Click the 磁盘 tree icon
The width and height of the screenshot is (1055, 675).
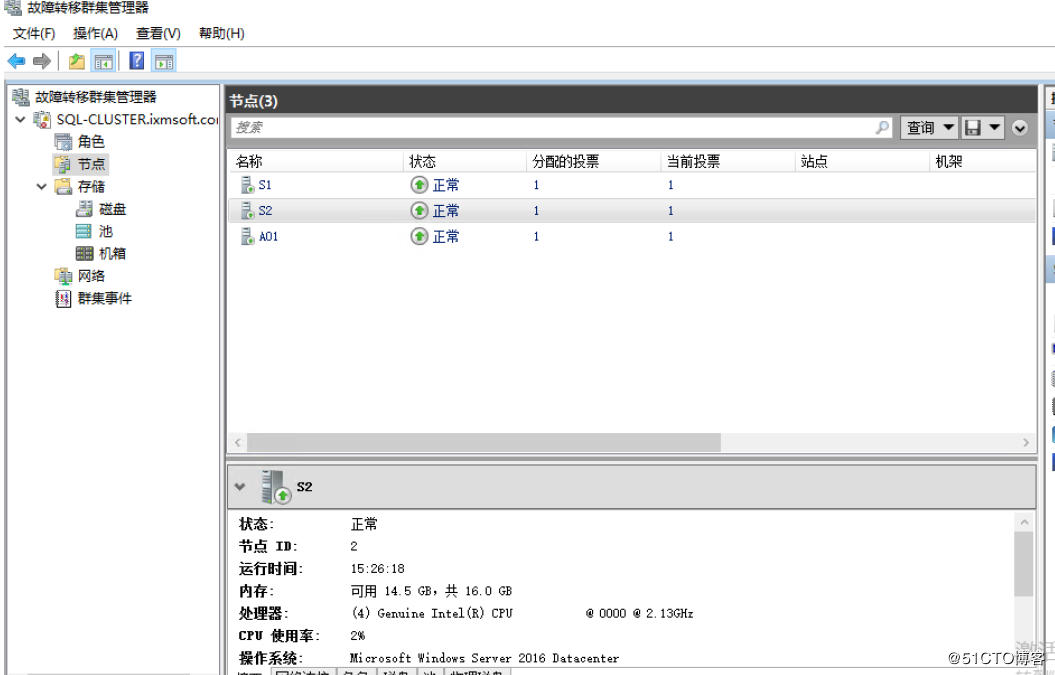pos(84,209)
